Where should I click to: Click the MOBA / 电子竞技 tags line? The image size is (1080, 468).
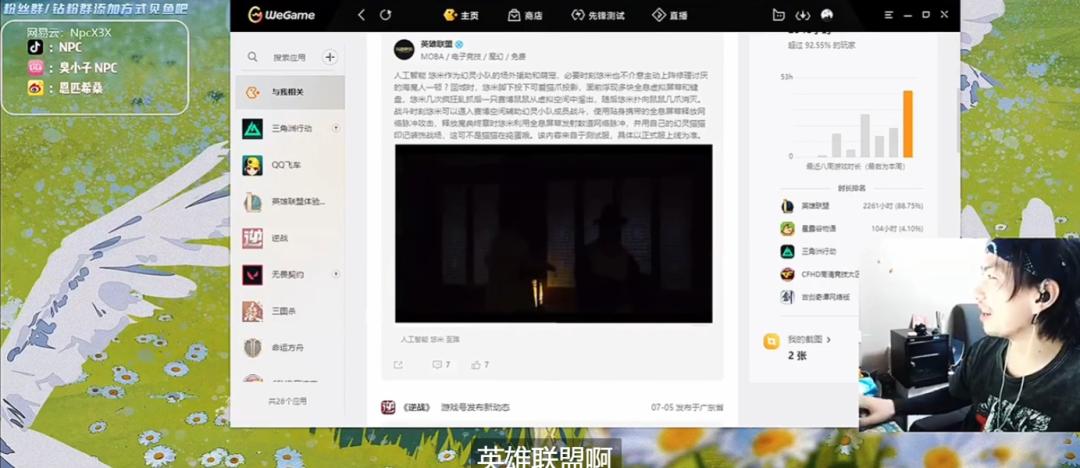472,57
